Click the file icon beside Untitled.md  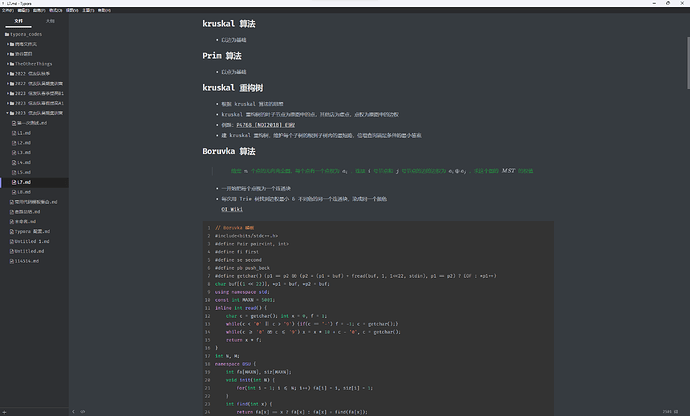pyautogui.click(x=12, y=251)
